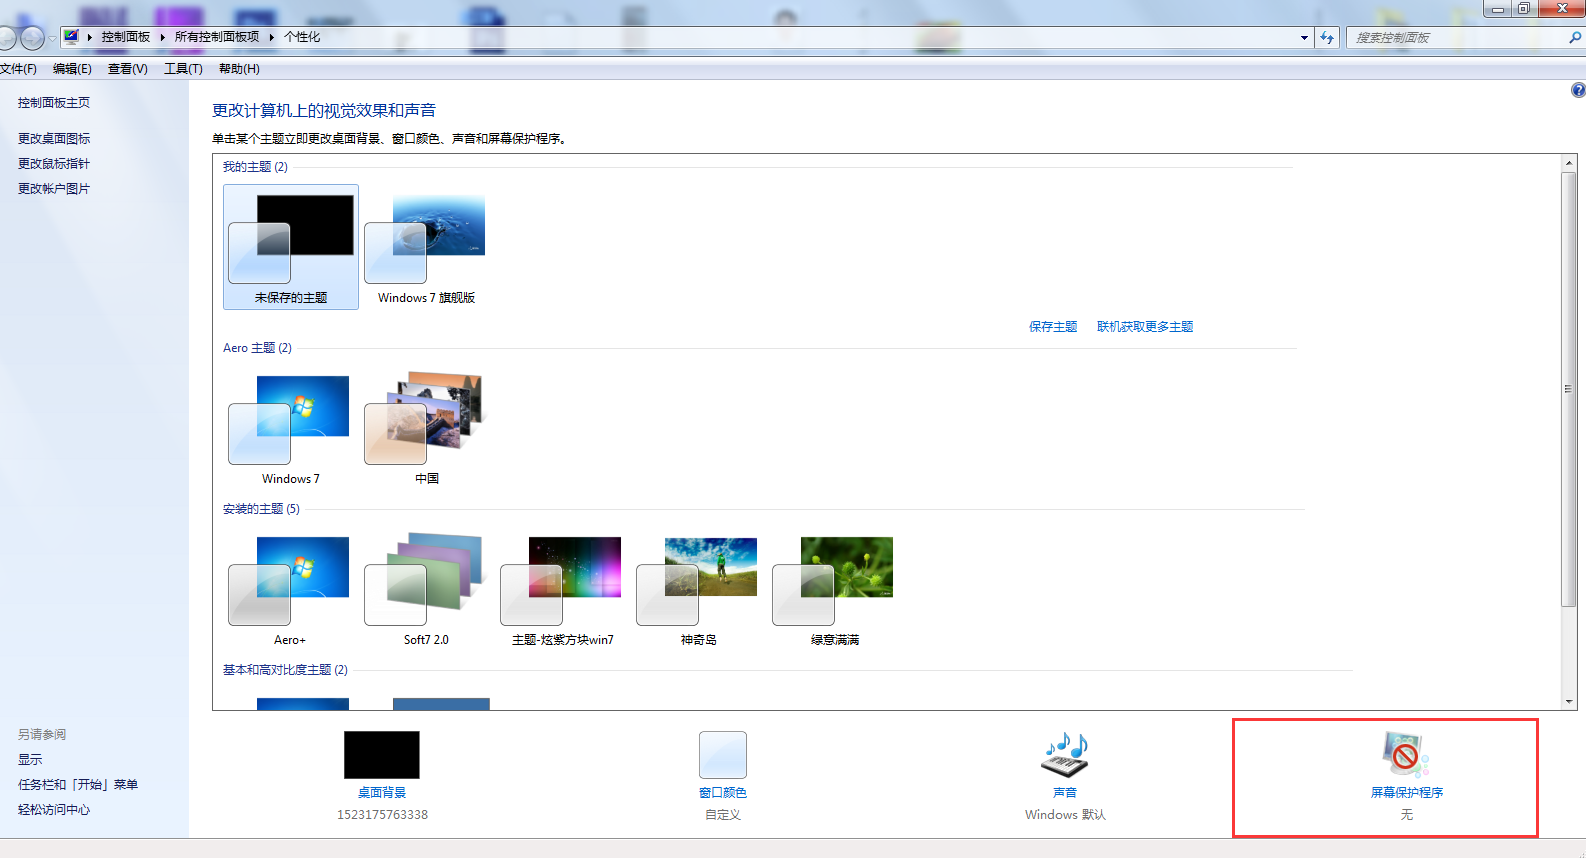This screenshot has width=1586, height=858.
Task: Click the 我的主题 (2) group header
Action: tap(255, 167)
